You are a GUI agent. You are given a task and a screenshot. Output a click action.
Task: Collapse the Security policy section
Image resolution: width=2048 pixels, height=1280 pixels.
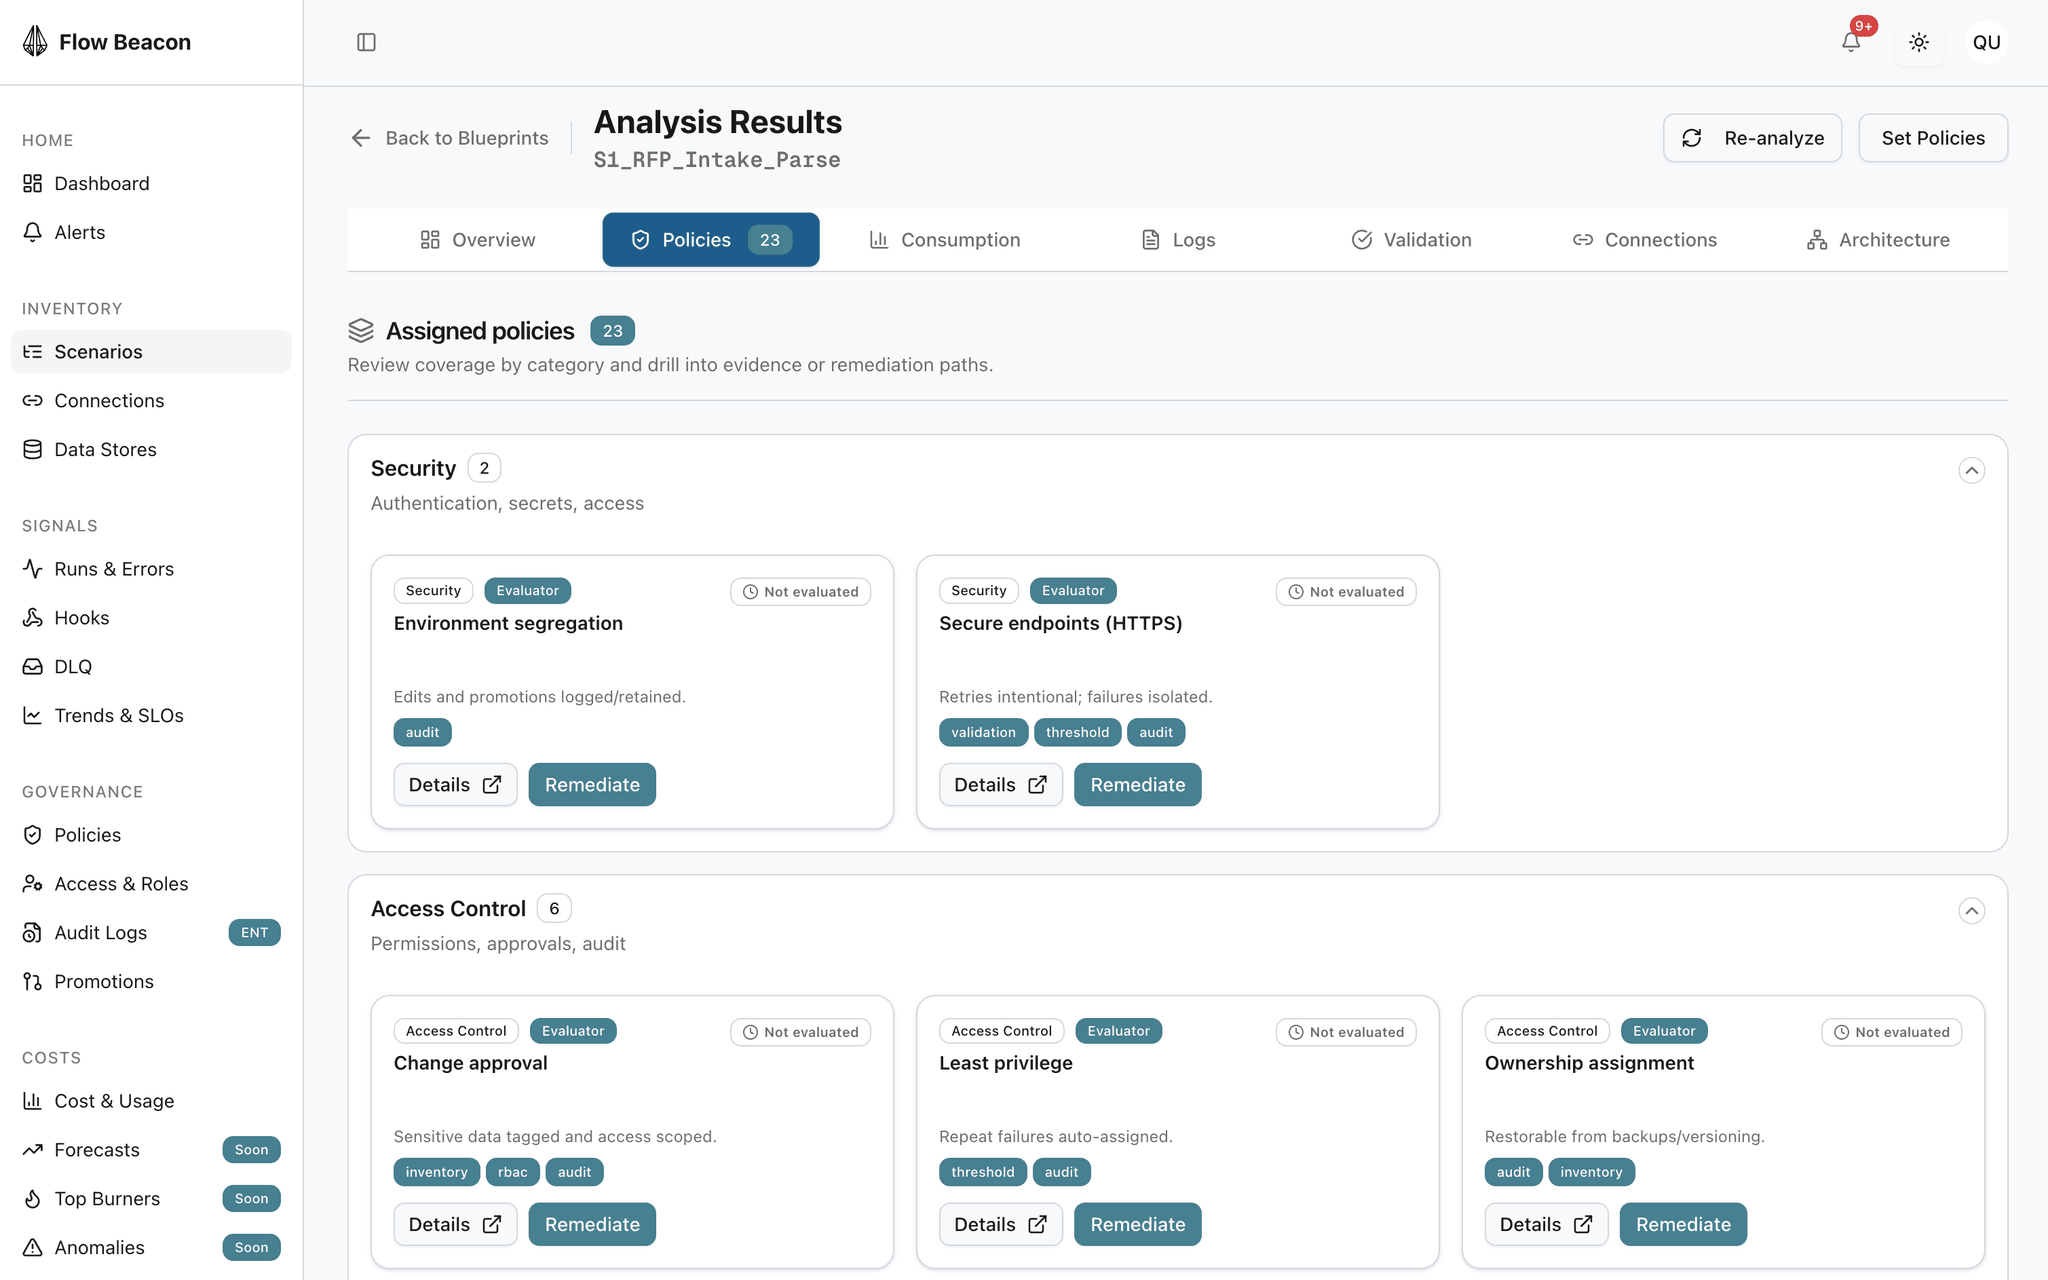tap(1972, 470)
